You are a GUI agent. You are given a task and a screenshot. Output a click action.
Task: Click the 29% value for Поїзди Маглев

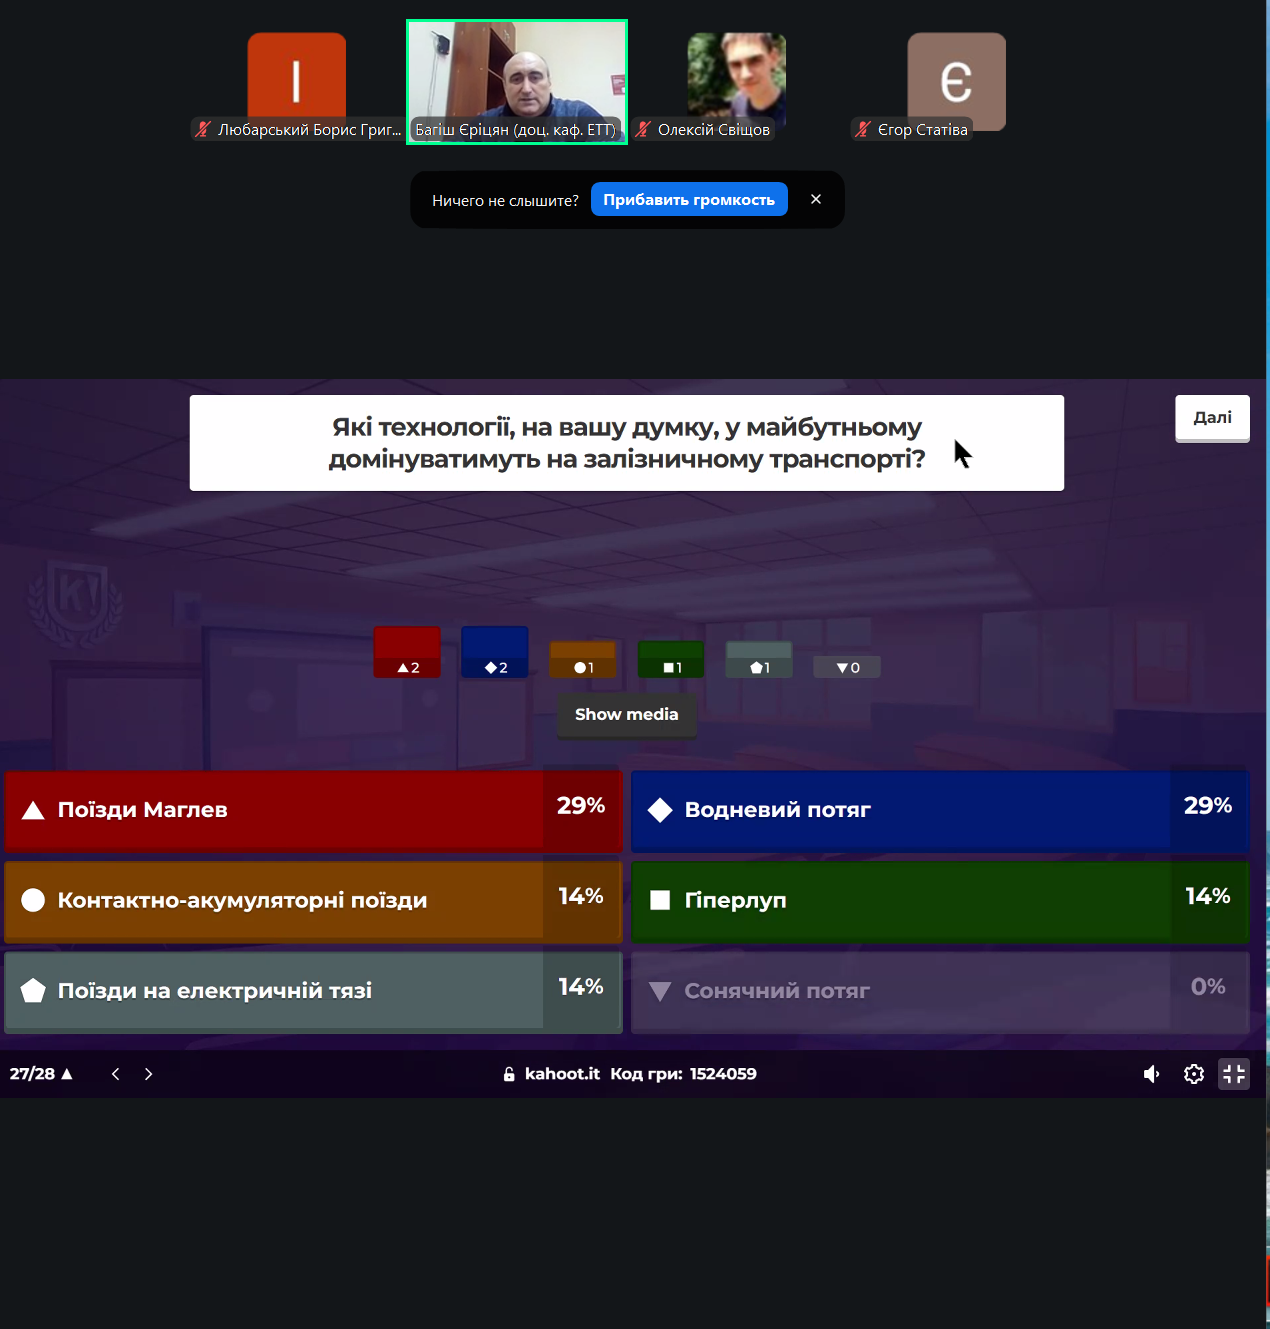coord(581,806)
